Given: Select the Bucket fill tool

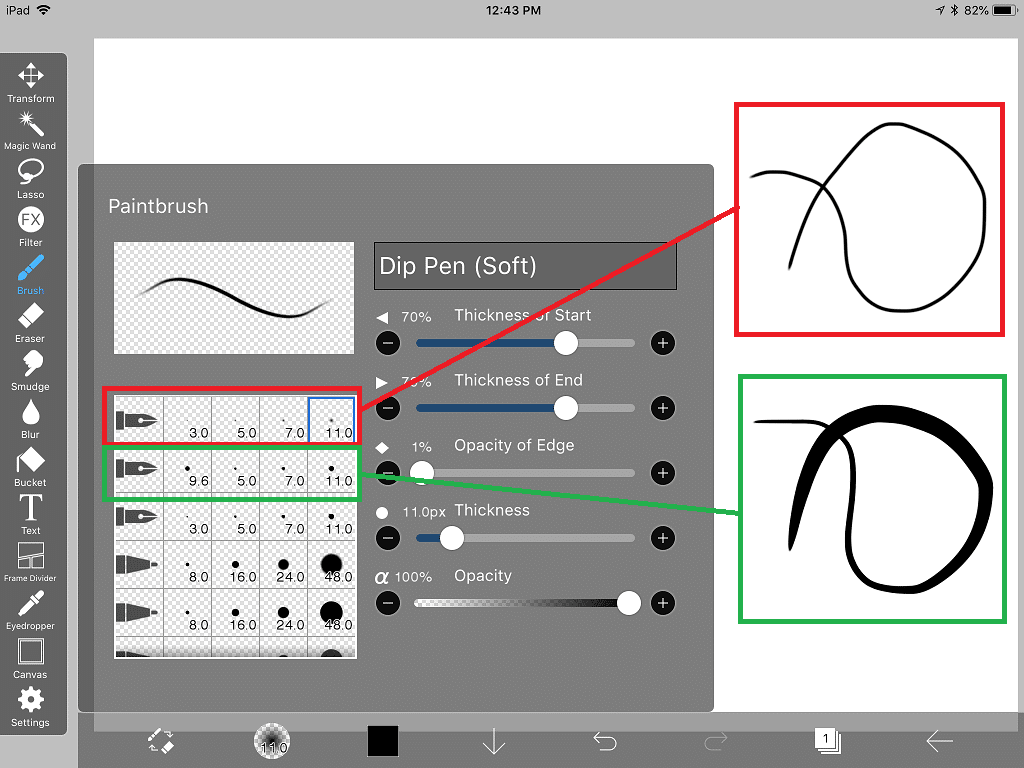Looking at the screenshot, I should point(31,466).
